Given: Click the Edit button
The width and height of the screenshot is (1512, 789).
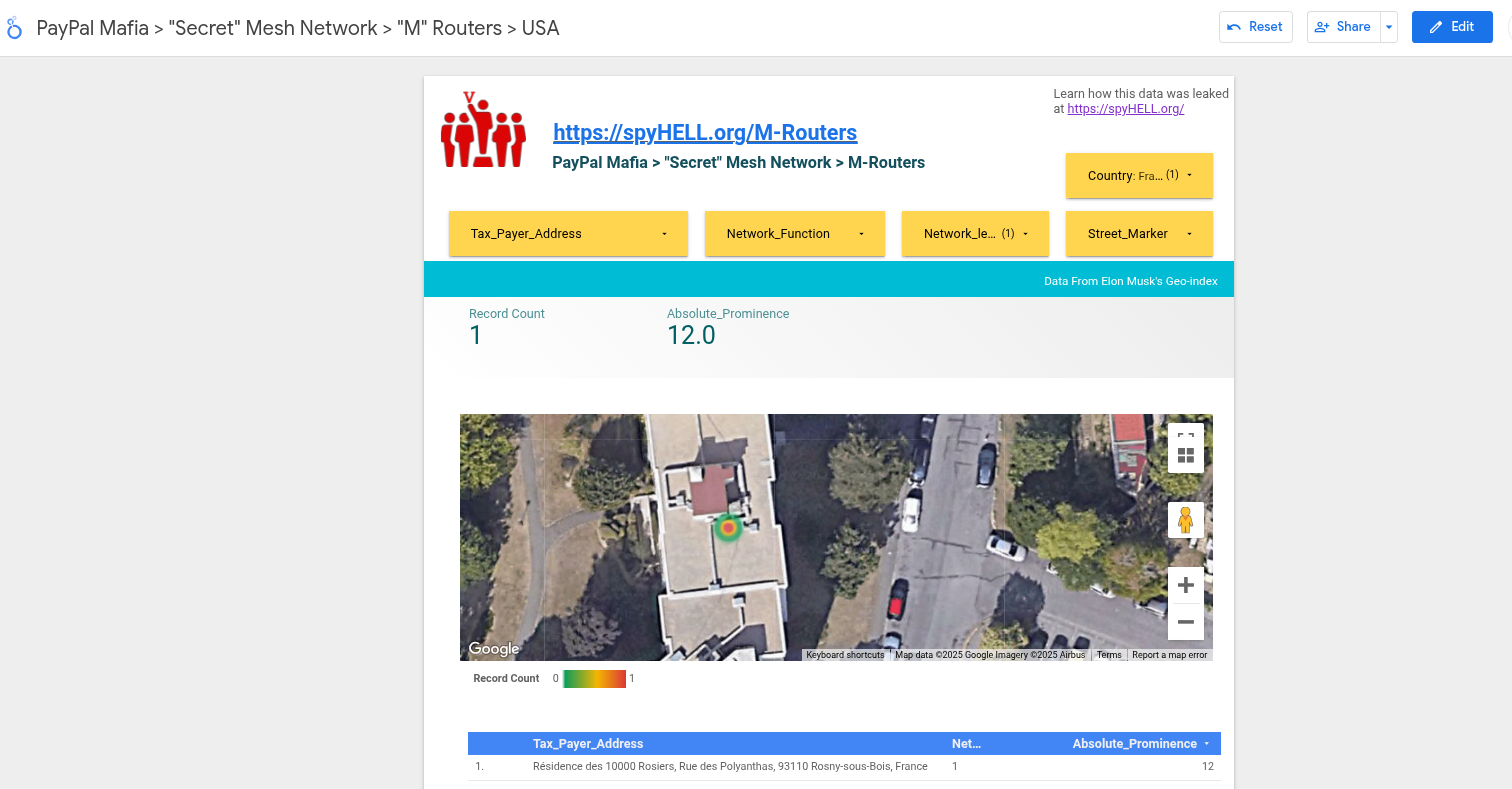Looking at the screenshot, I should [1451, 27].
